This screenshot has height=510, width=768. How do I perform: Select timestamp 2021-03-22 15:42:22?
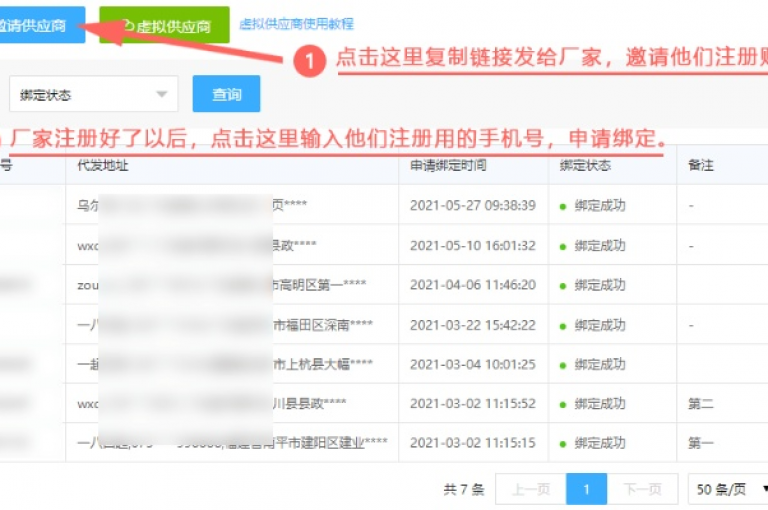tap(473, 325)
